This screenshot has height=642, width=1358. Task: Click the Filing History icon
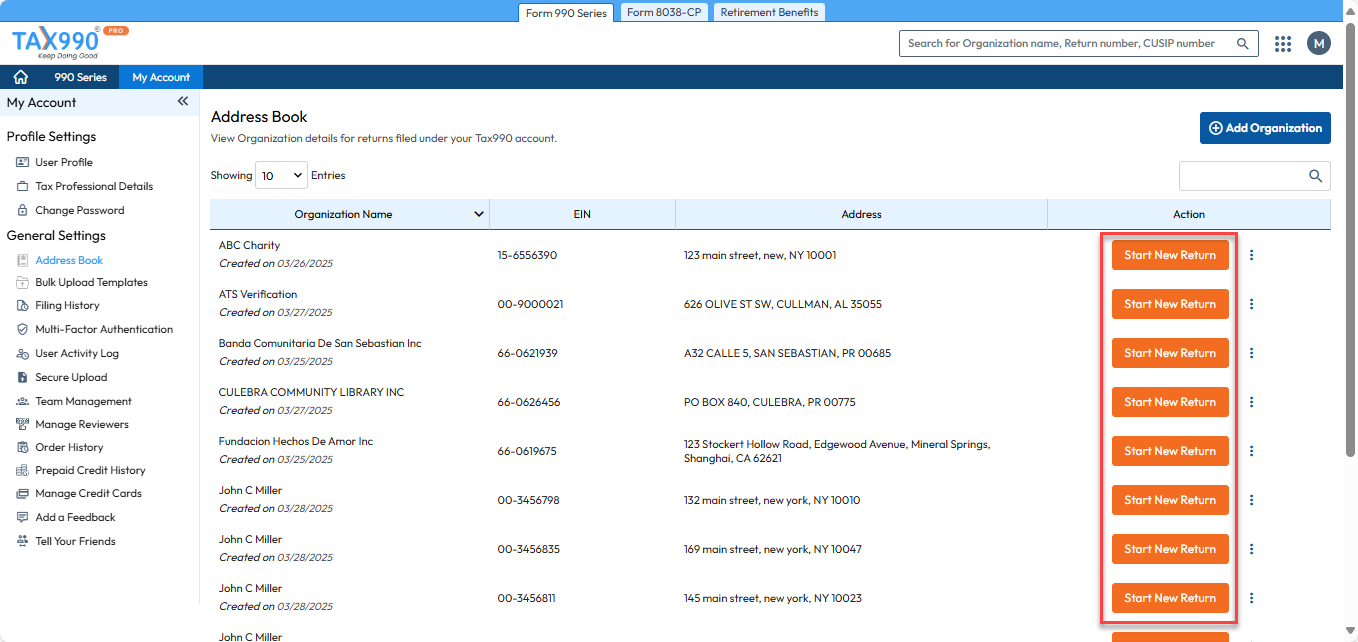click(22, 305)
